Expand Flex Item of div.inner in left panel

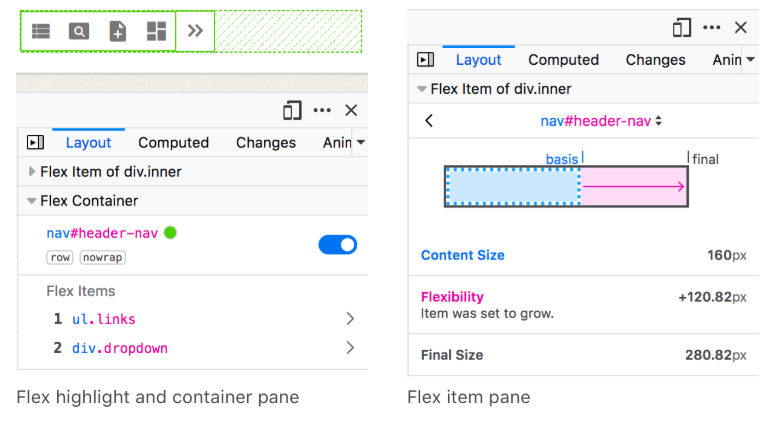pos(33,172)
